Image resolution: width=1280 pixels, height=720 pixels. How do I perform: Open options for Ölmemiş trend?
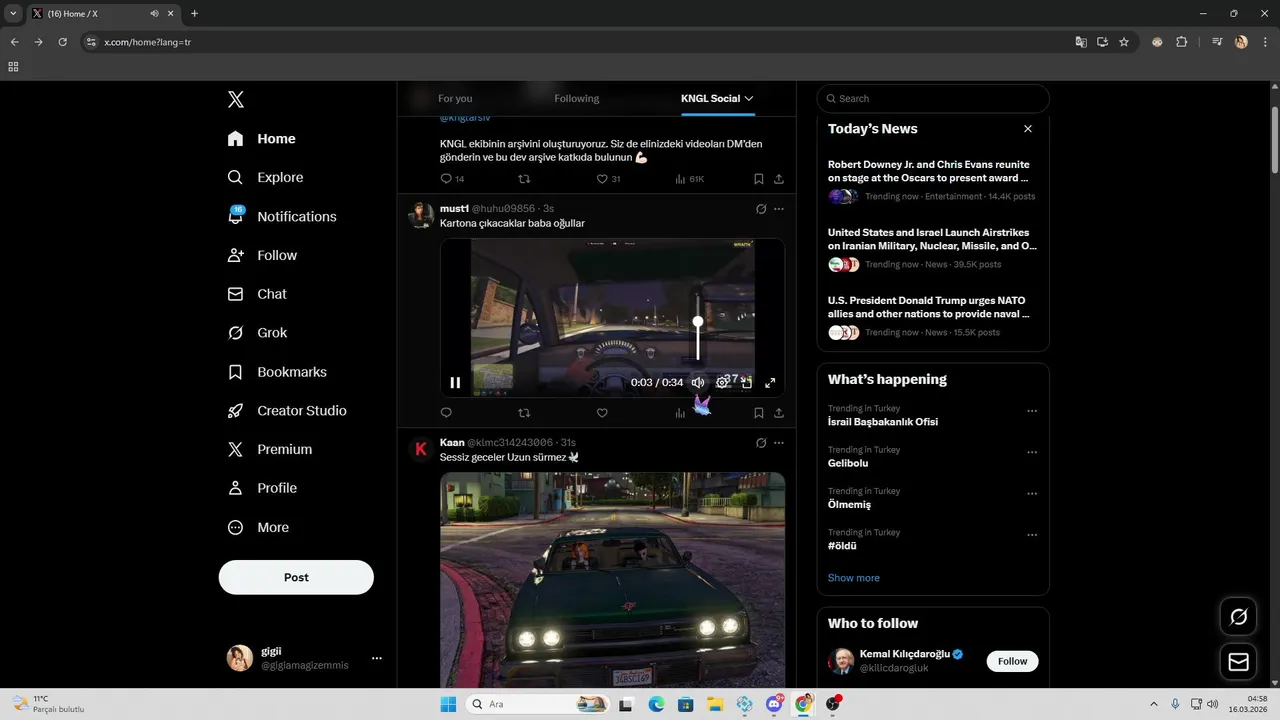click(1032, 494)
